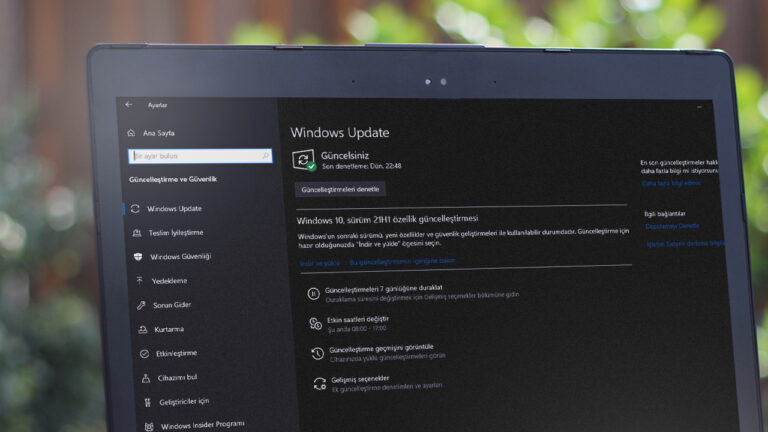Click the pause icon for 7-day update pause
The image size is (768, 432).
(313, 293)
